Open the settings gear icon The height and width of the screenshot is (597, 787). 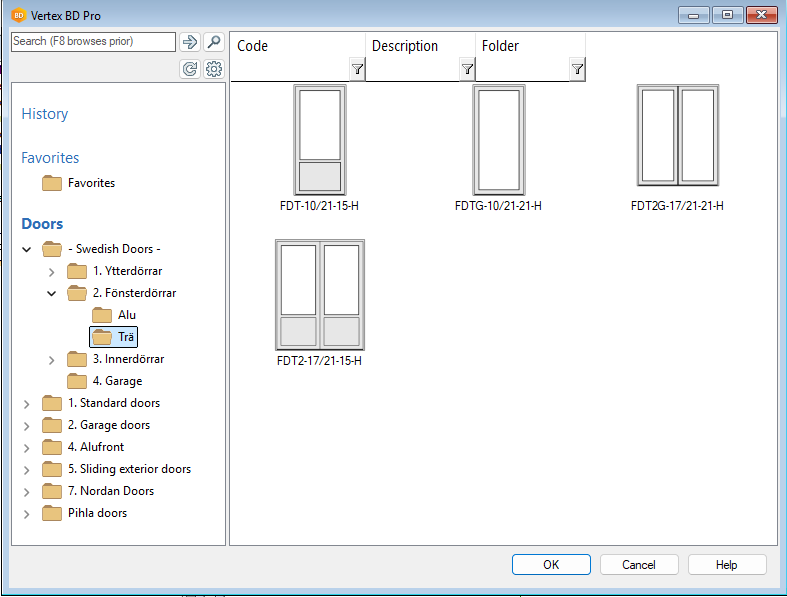tap(213, 69)
